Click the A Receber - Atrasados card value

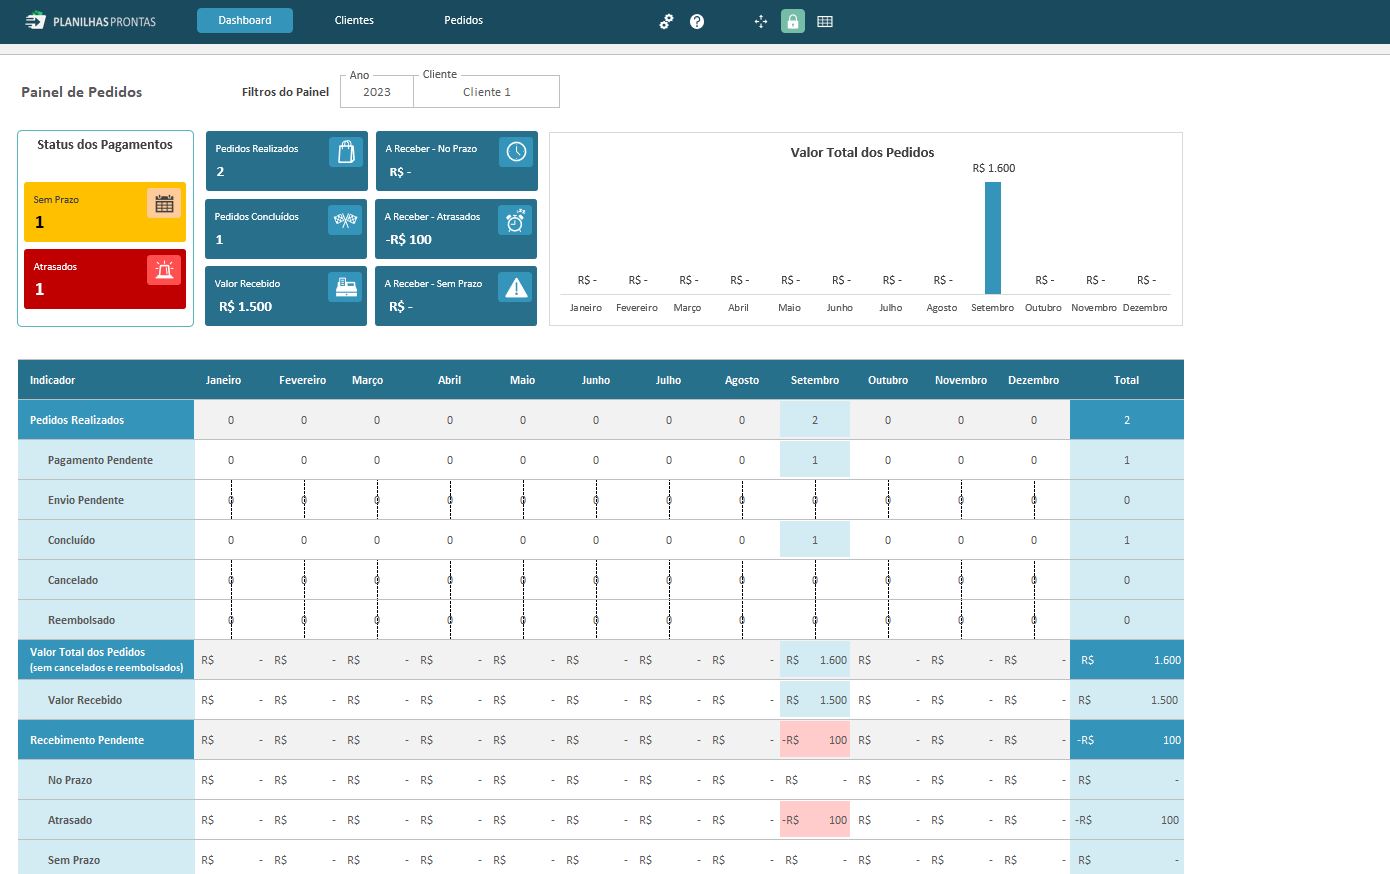[x=409, y=240]
